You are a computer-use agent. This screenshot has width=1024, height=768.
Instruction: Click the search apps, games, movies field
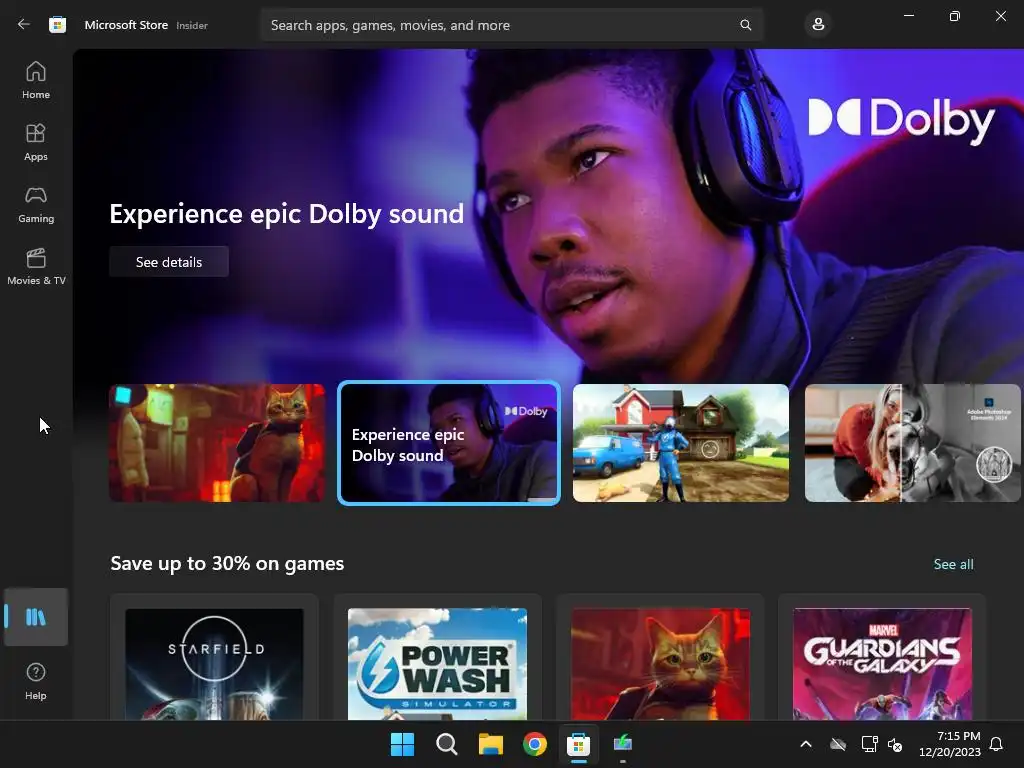tap(512, 25)
